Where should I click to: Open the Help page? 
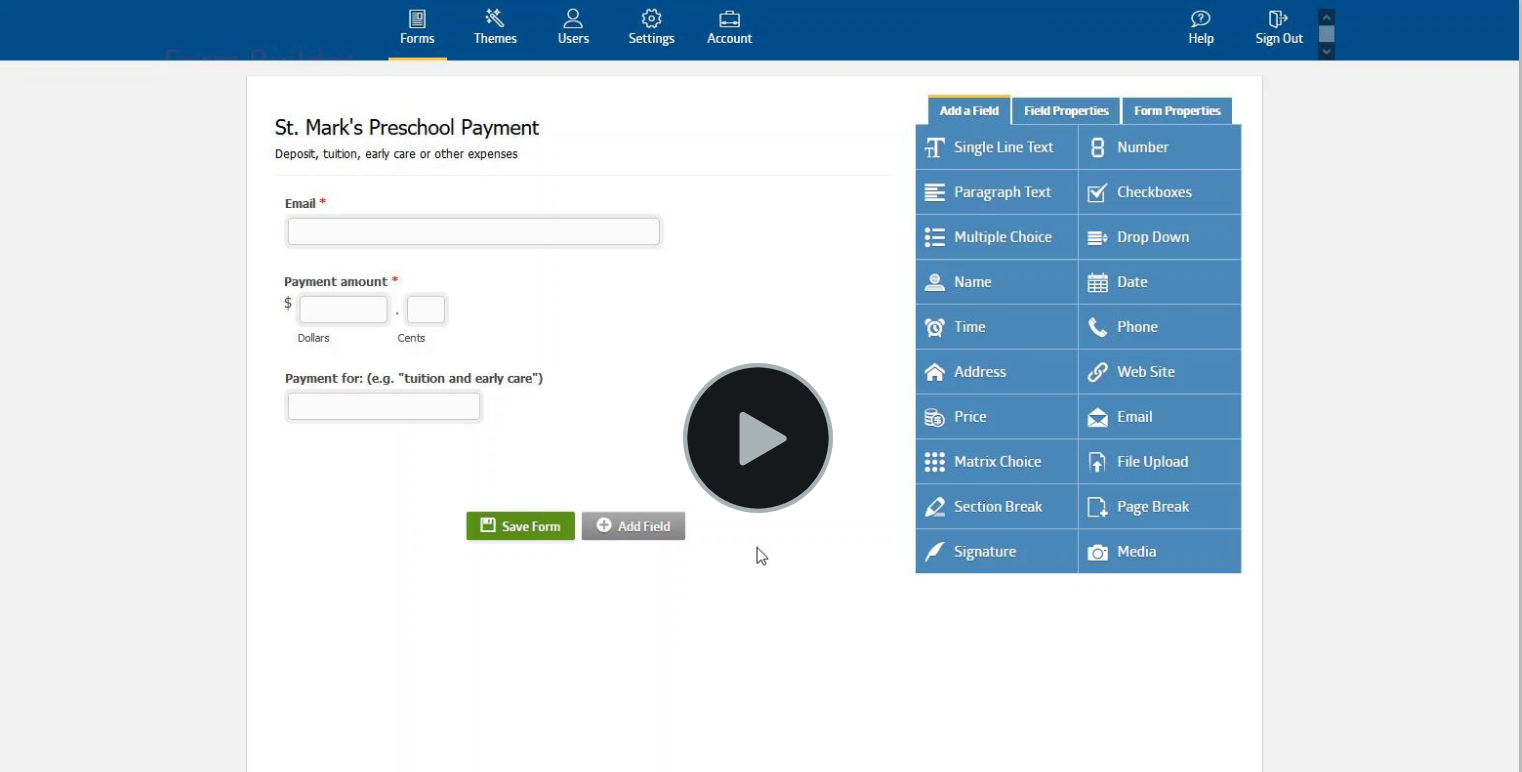coord(1201,28)
